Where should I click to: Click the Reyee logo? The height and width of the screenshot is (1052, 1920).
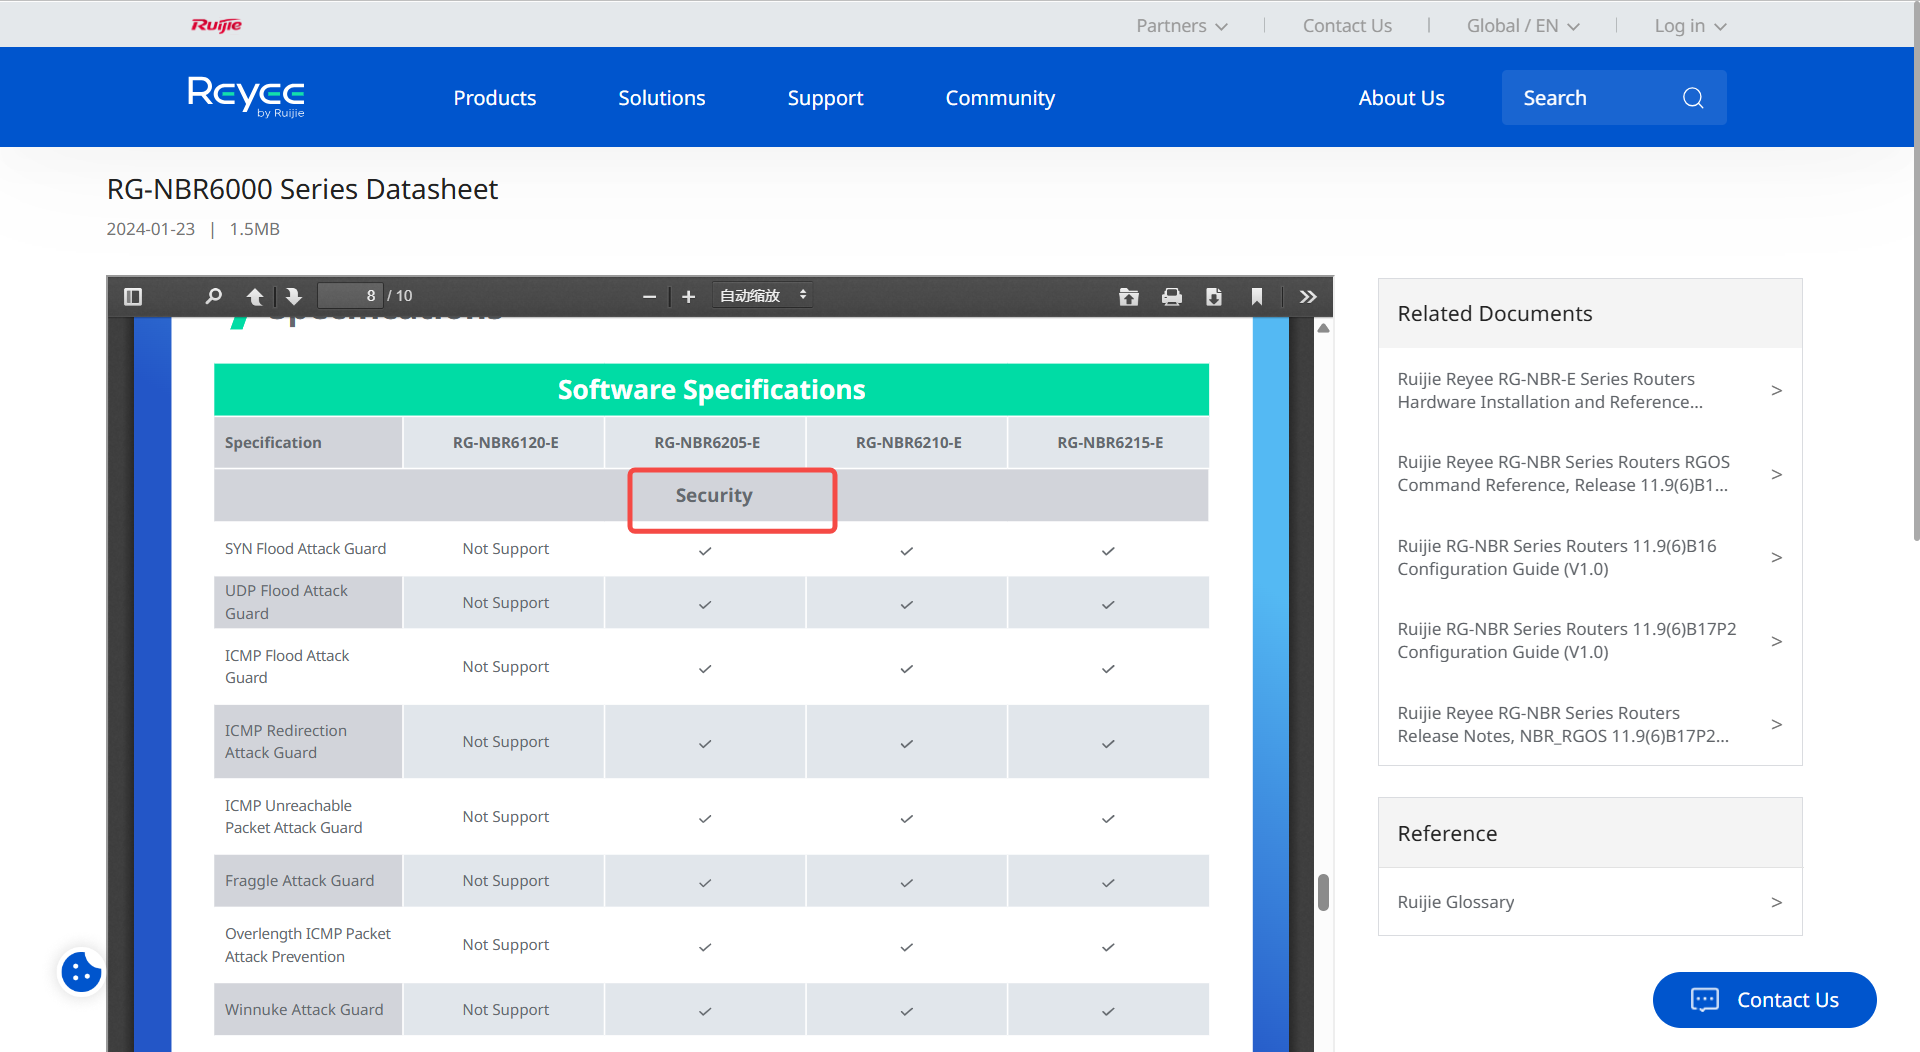pyautogui.click(x=246, y=97)
